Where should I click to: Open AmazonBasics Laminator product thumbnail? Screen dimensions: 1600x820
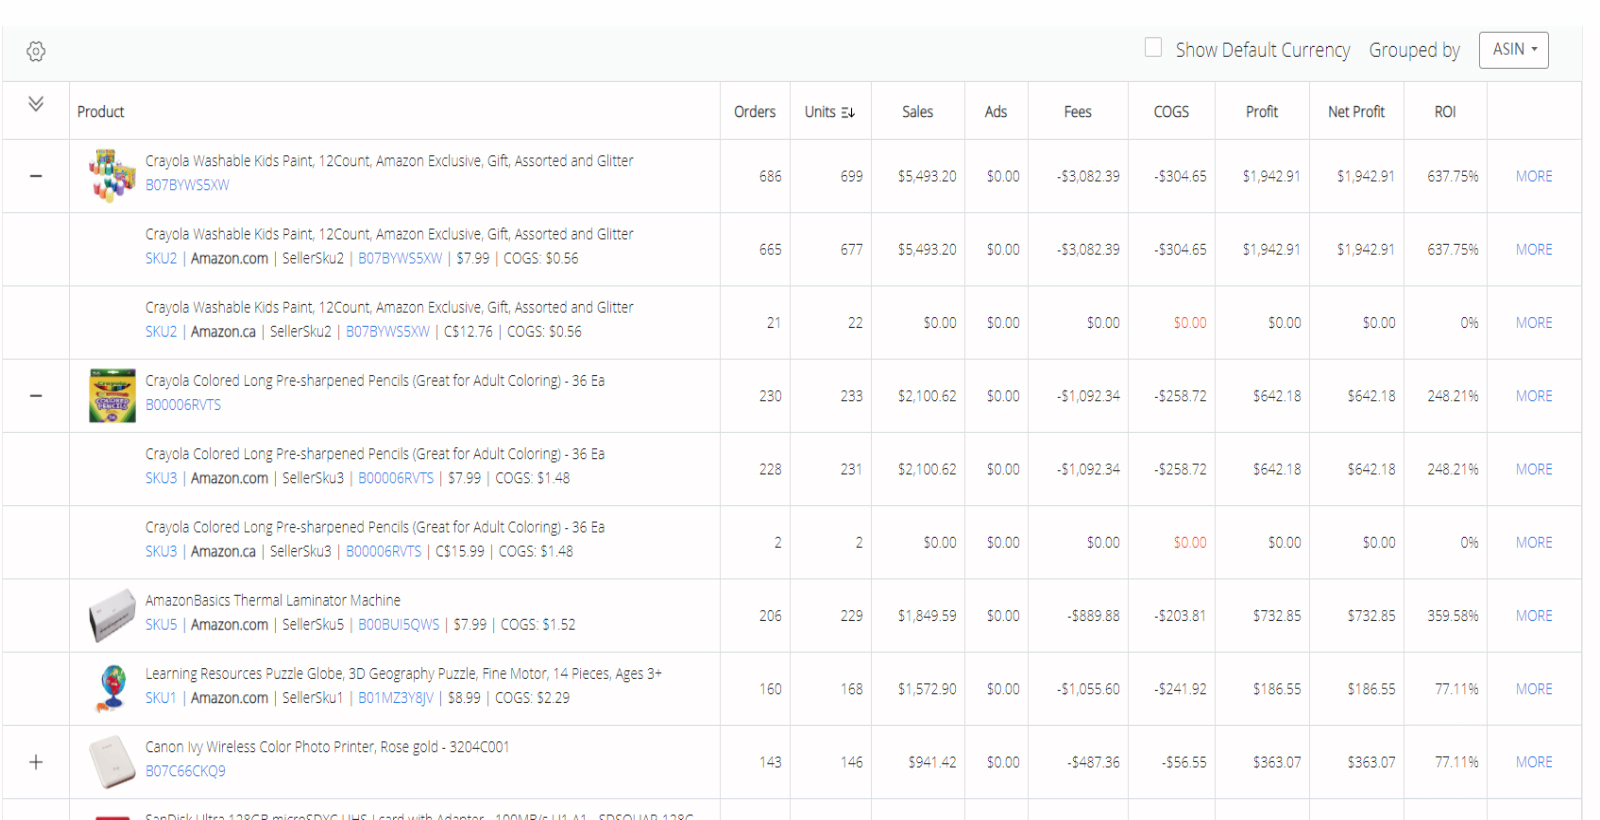(112, 615)
